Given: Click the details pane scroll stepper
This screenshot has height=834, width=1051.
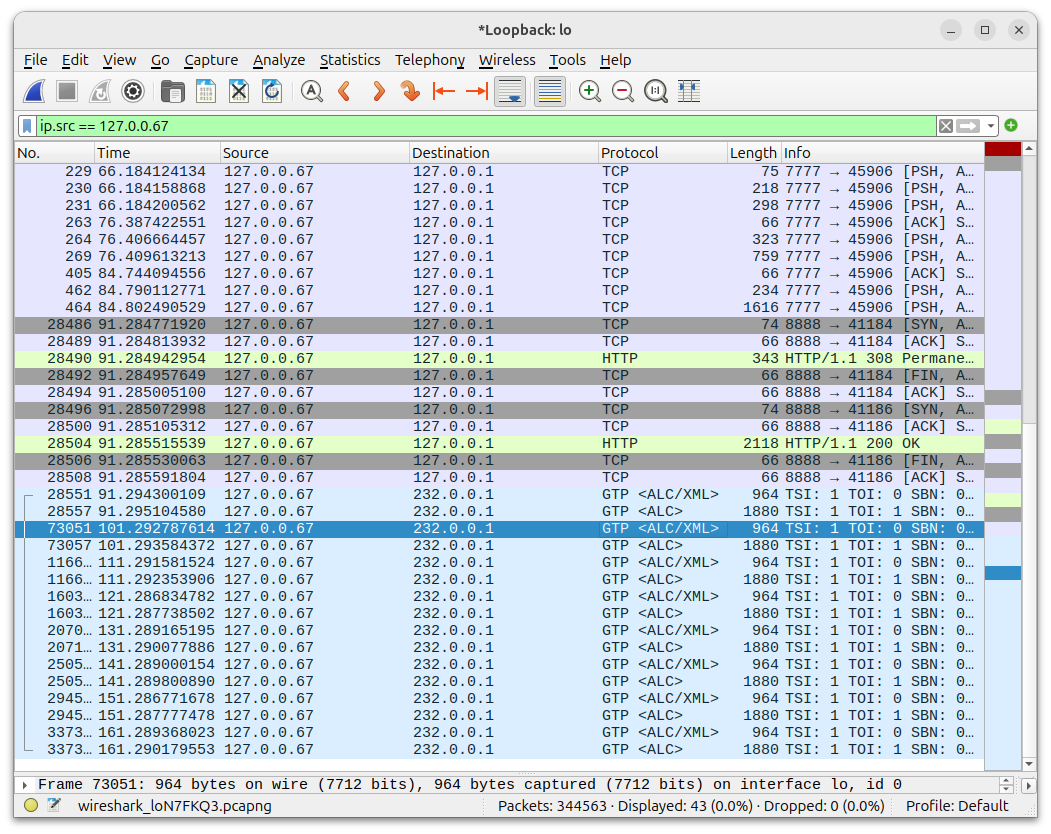Looking at the screenshot, I should coord(1006,784).
